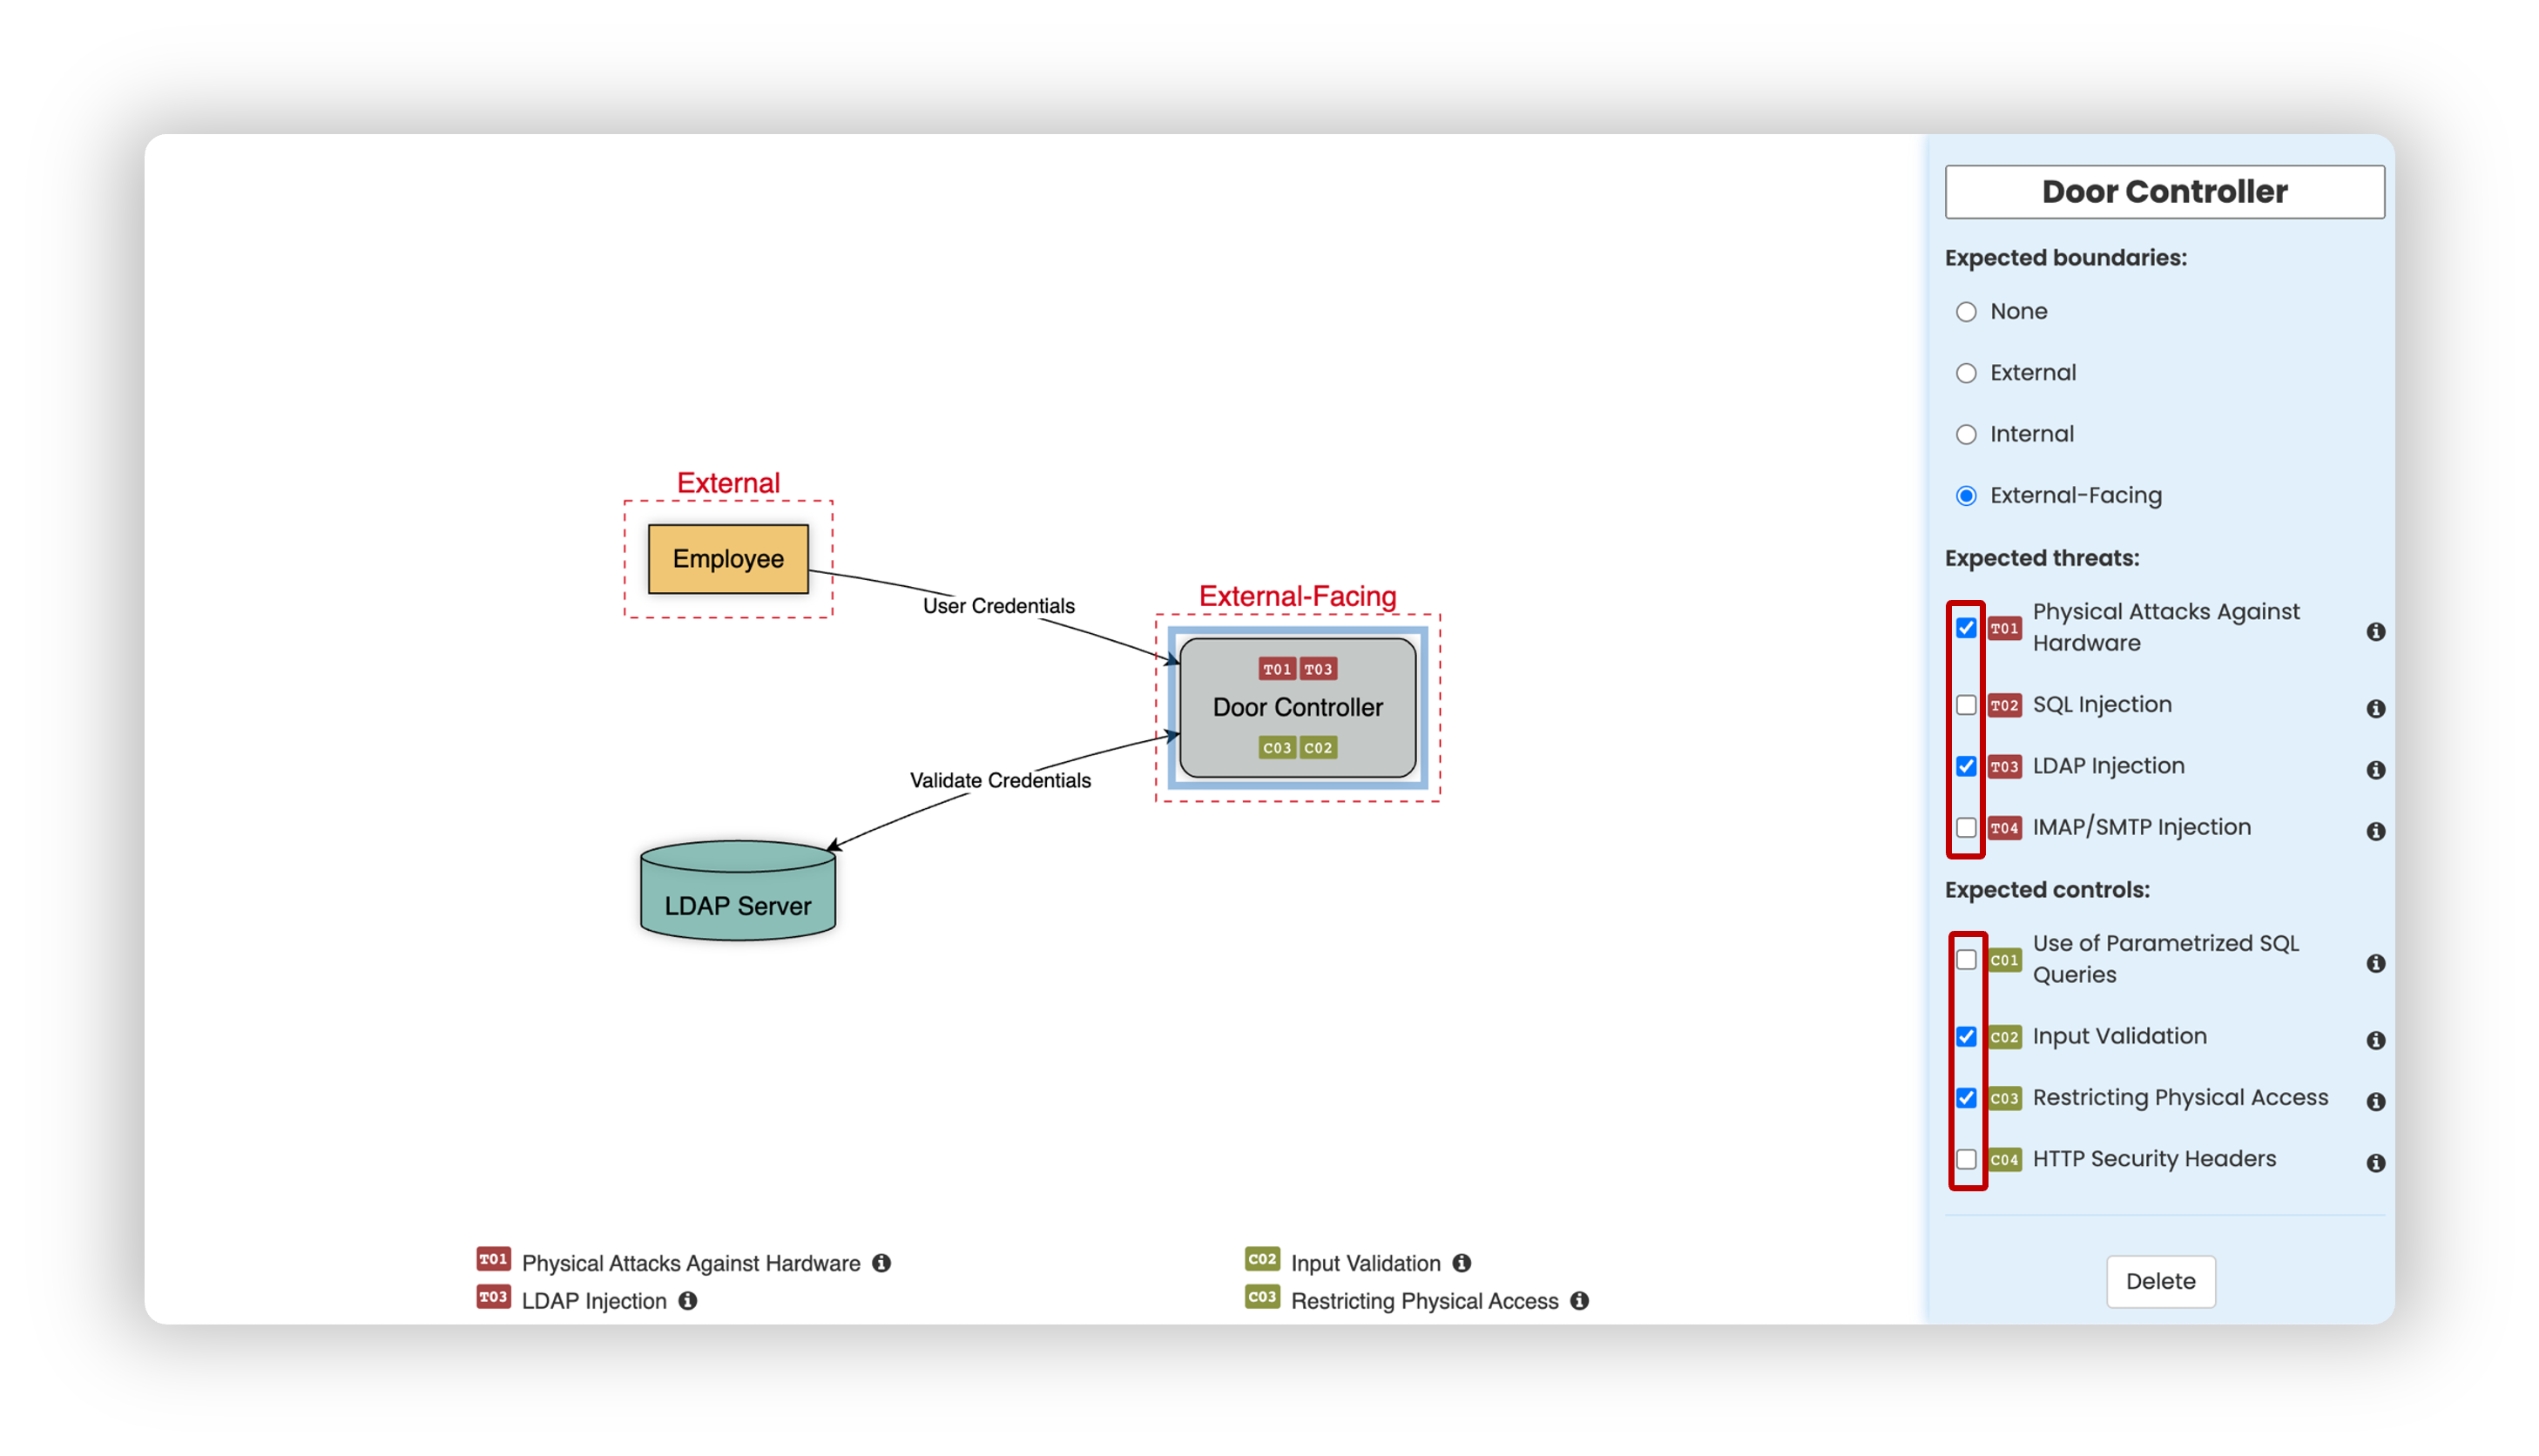Click the T04 badge next to IMAP/SMTP Injection

(x=2004, y=828)
